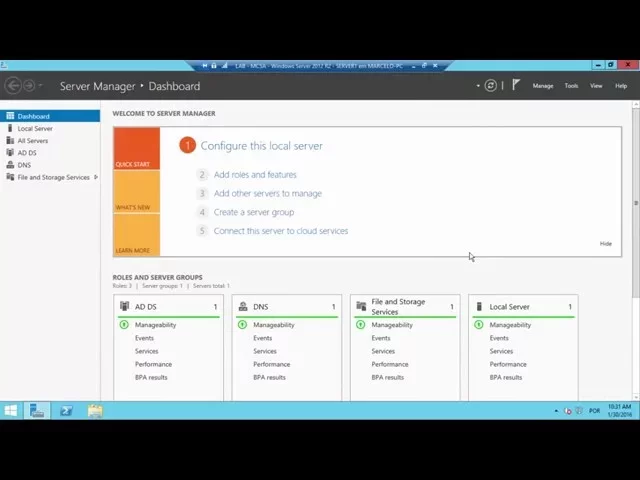Open navigation history dropdown arrow
Image resolution: width=640 pixels, height=480 pixels.
pos(40,86)
